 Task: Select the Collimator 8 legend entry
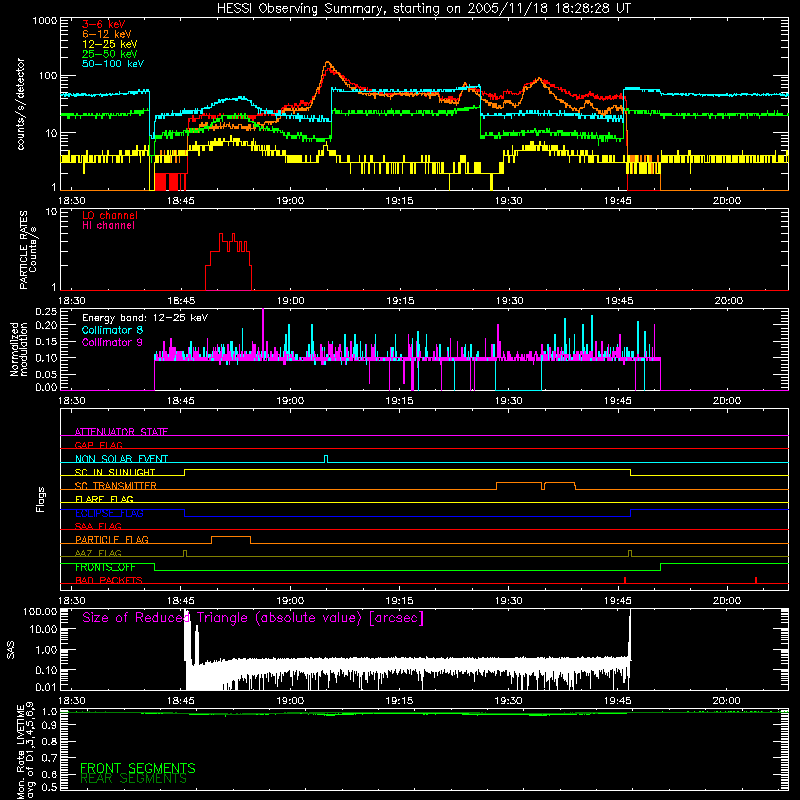coord(112,330)
